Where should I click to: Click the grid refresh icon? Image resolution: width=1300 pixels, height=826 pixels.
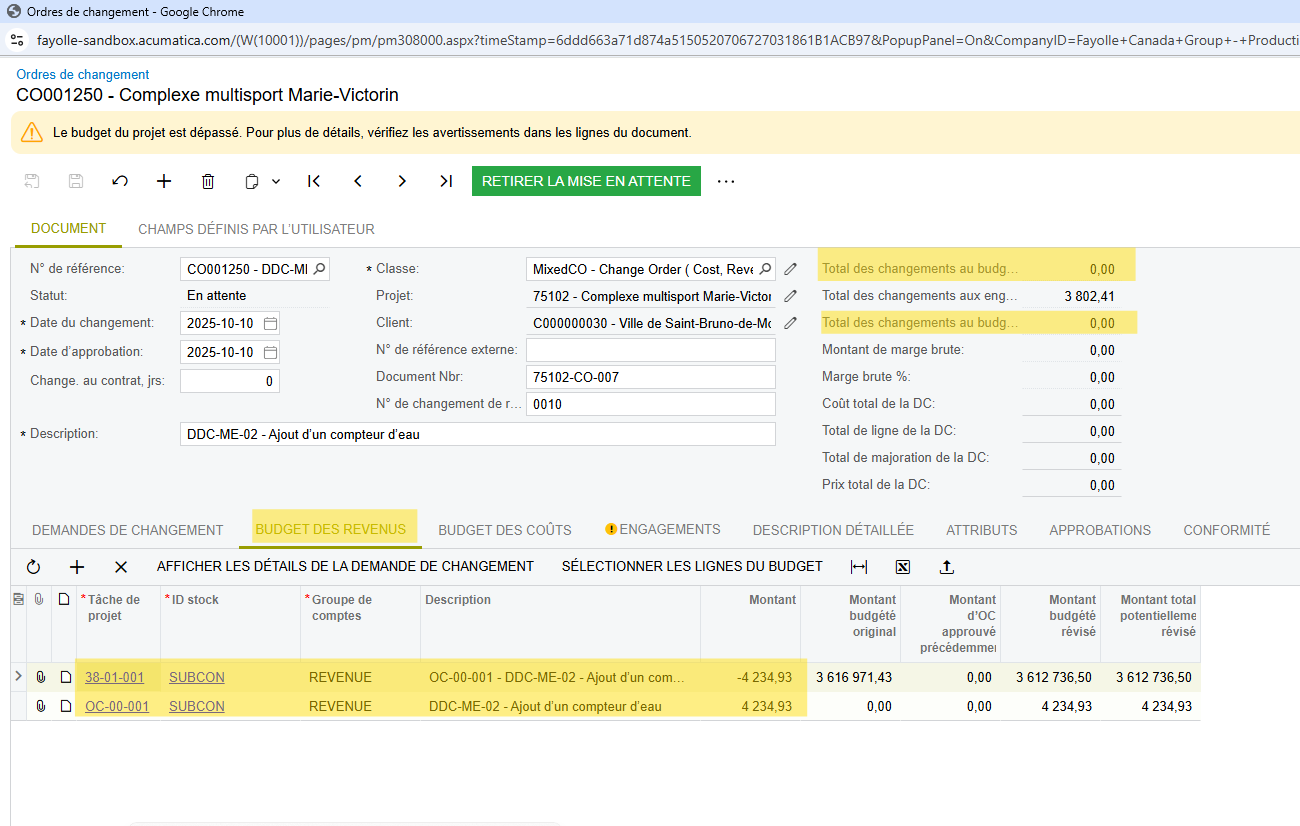tap(33, 567)
